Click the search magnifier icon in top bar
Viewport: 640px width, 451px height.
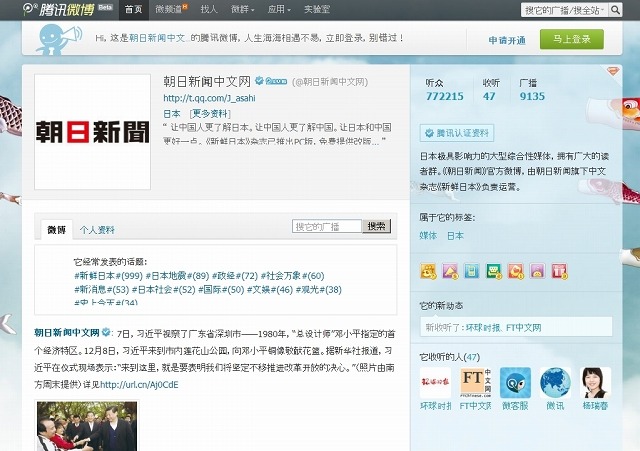click(615, 10)
